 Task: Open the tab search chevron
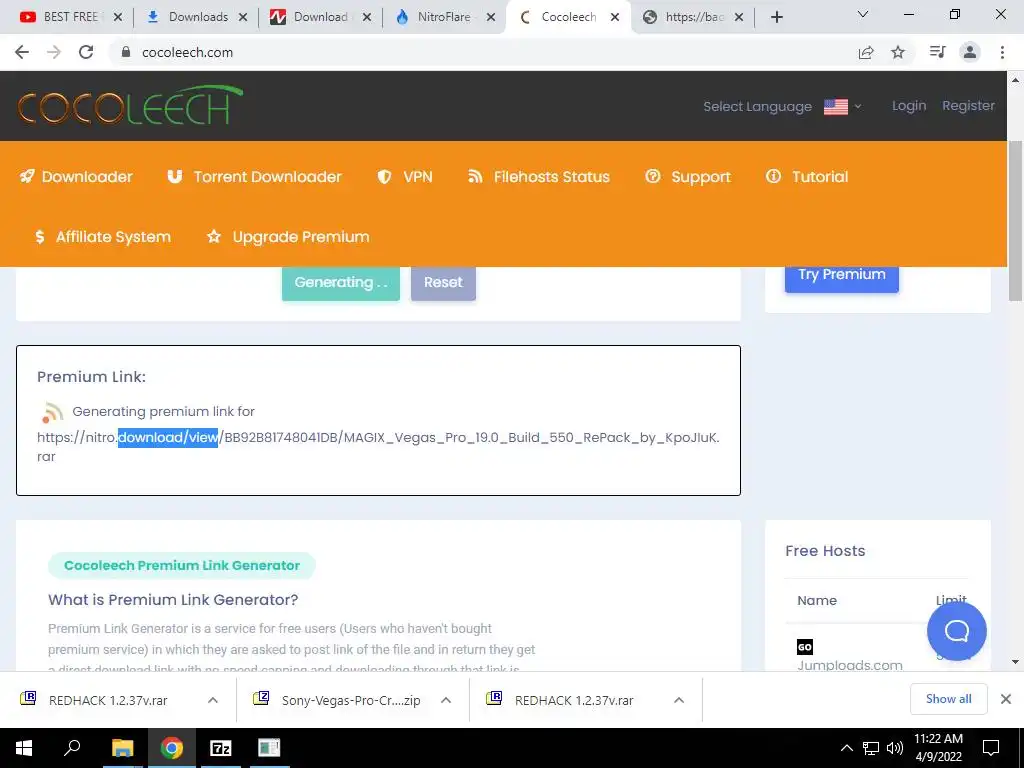[x=863, y=14]
